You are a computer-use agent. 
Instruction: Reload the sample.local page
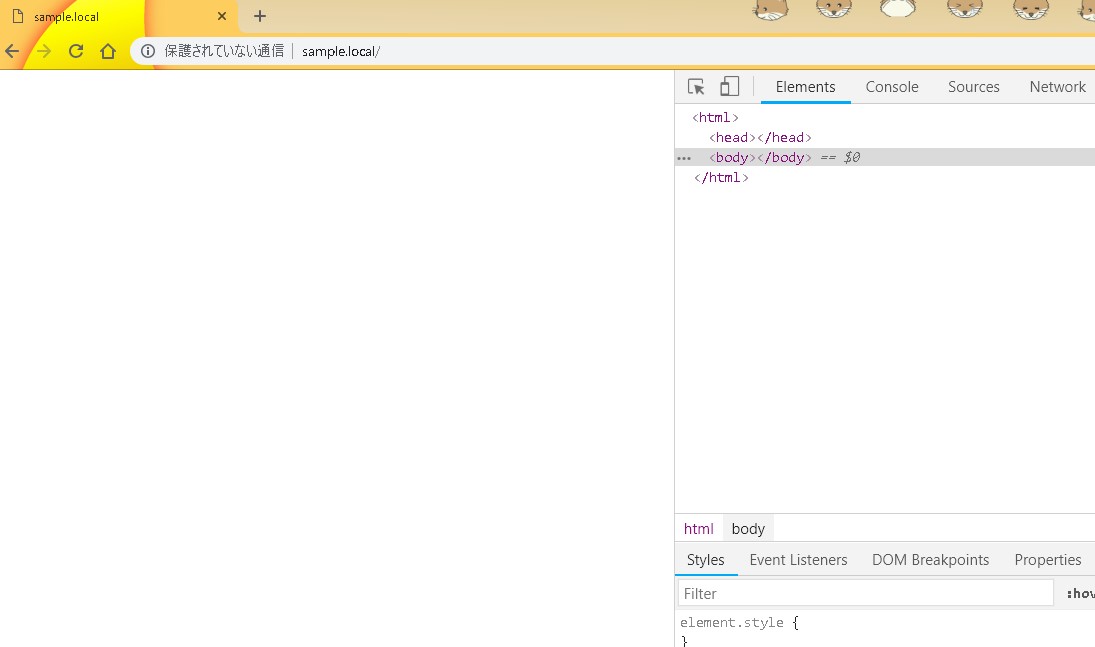coord(76,52)
